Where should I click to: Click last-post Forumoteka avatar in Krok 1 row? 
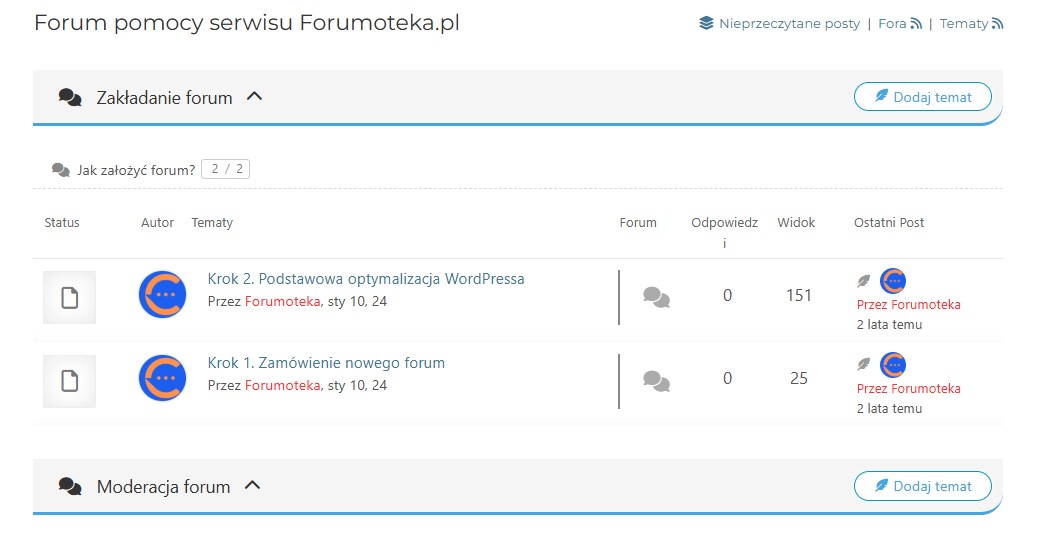tap(893, 365)
